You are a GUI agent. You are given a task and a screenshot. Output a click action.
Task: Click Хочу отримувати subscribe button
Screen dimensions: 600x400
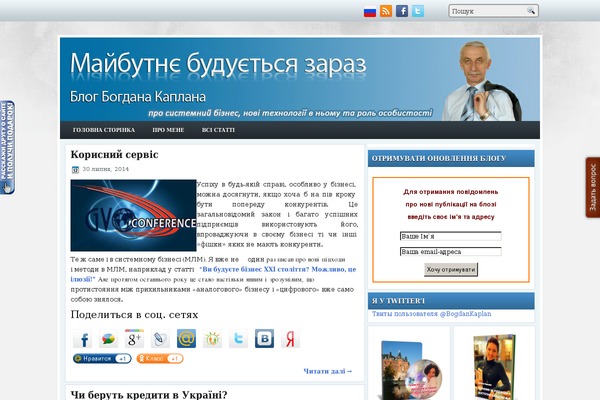click(x=451, y=269)
